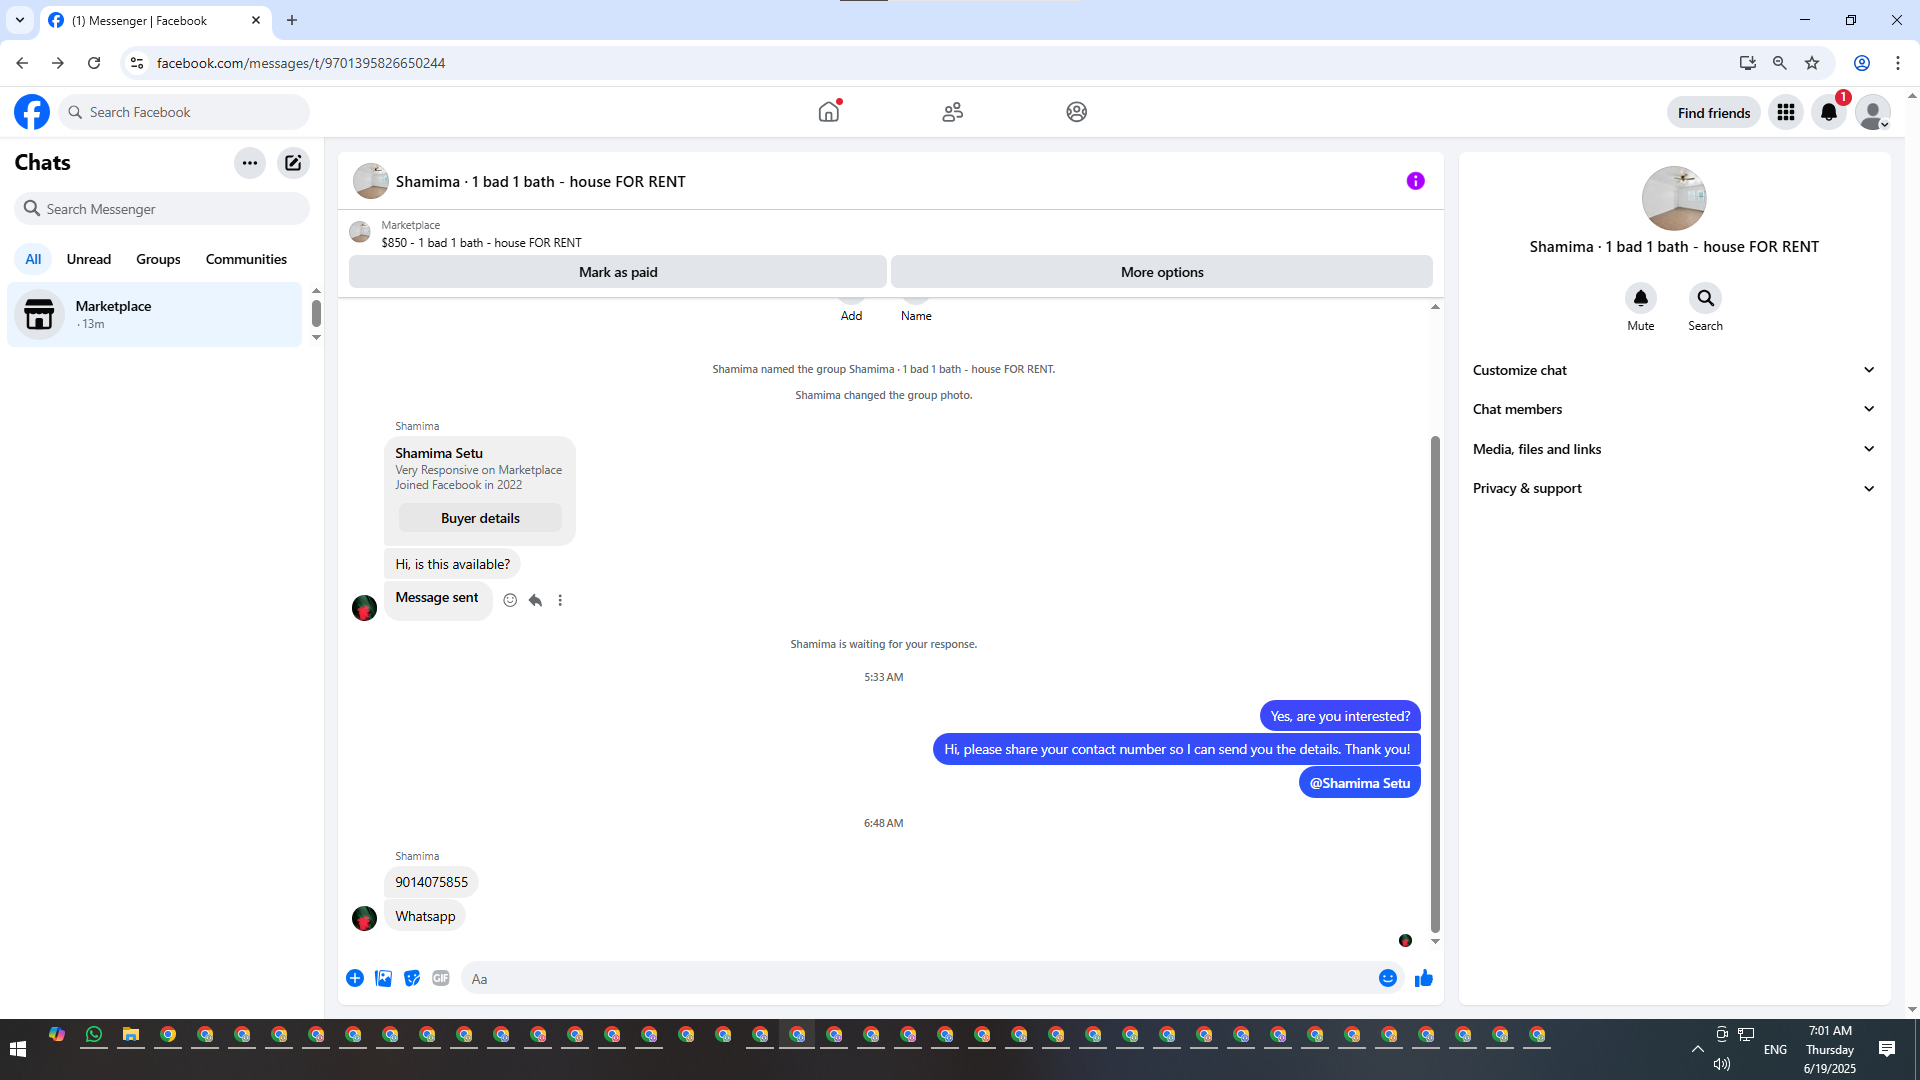
Task: Open WhatsApp from the taskbar
Action: tap(94, 1035)
